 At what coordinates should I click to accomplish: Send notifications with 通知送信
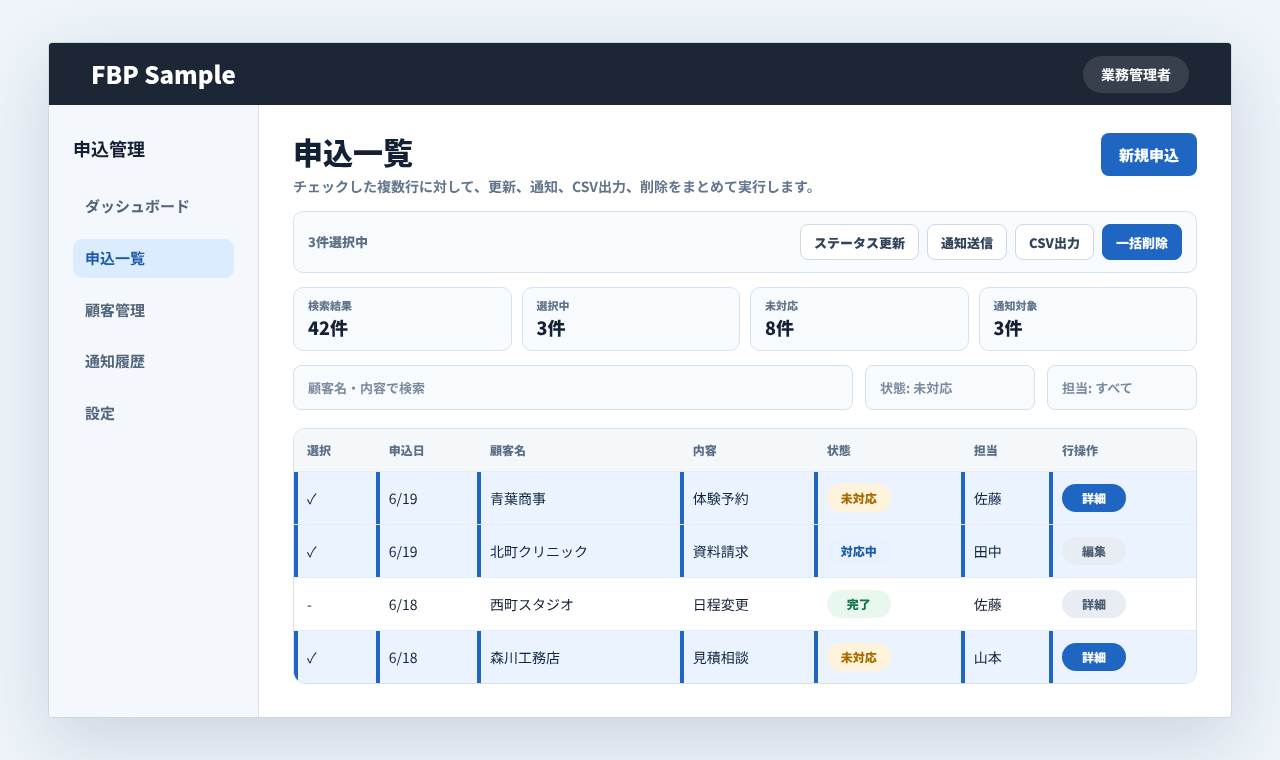(966, 242)
